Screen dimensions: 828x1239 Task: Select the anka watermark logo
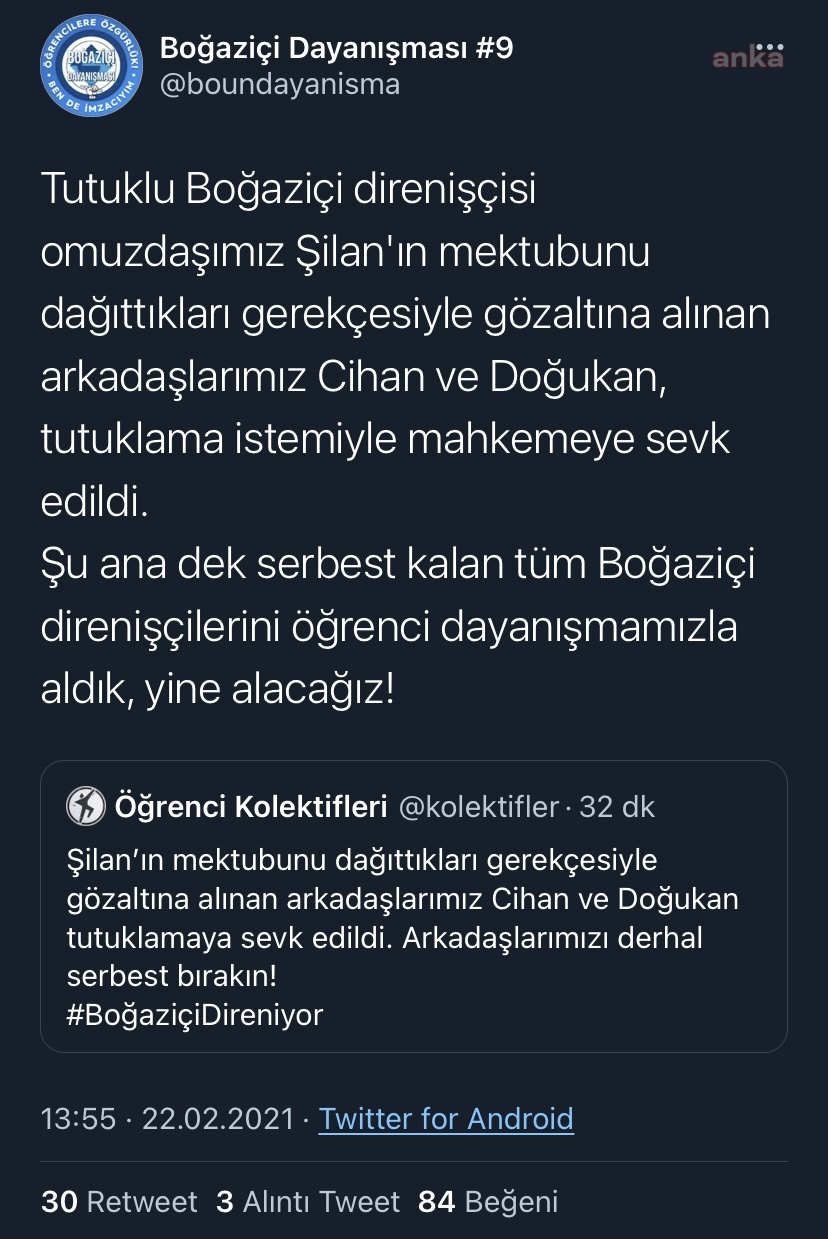(747, 59)
